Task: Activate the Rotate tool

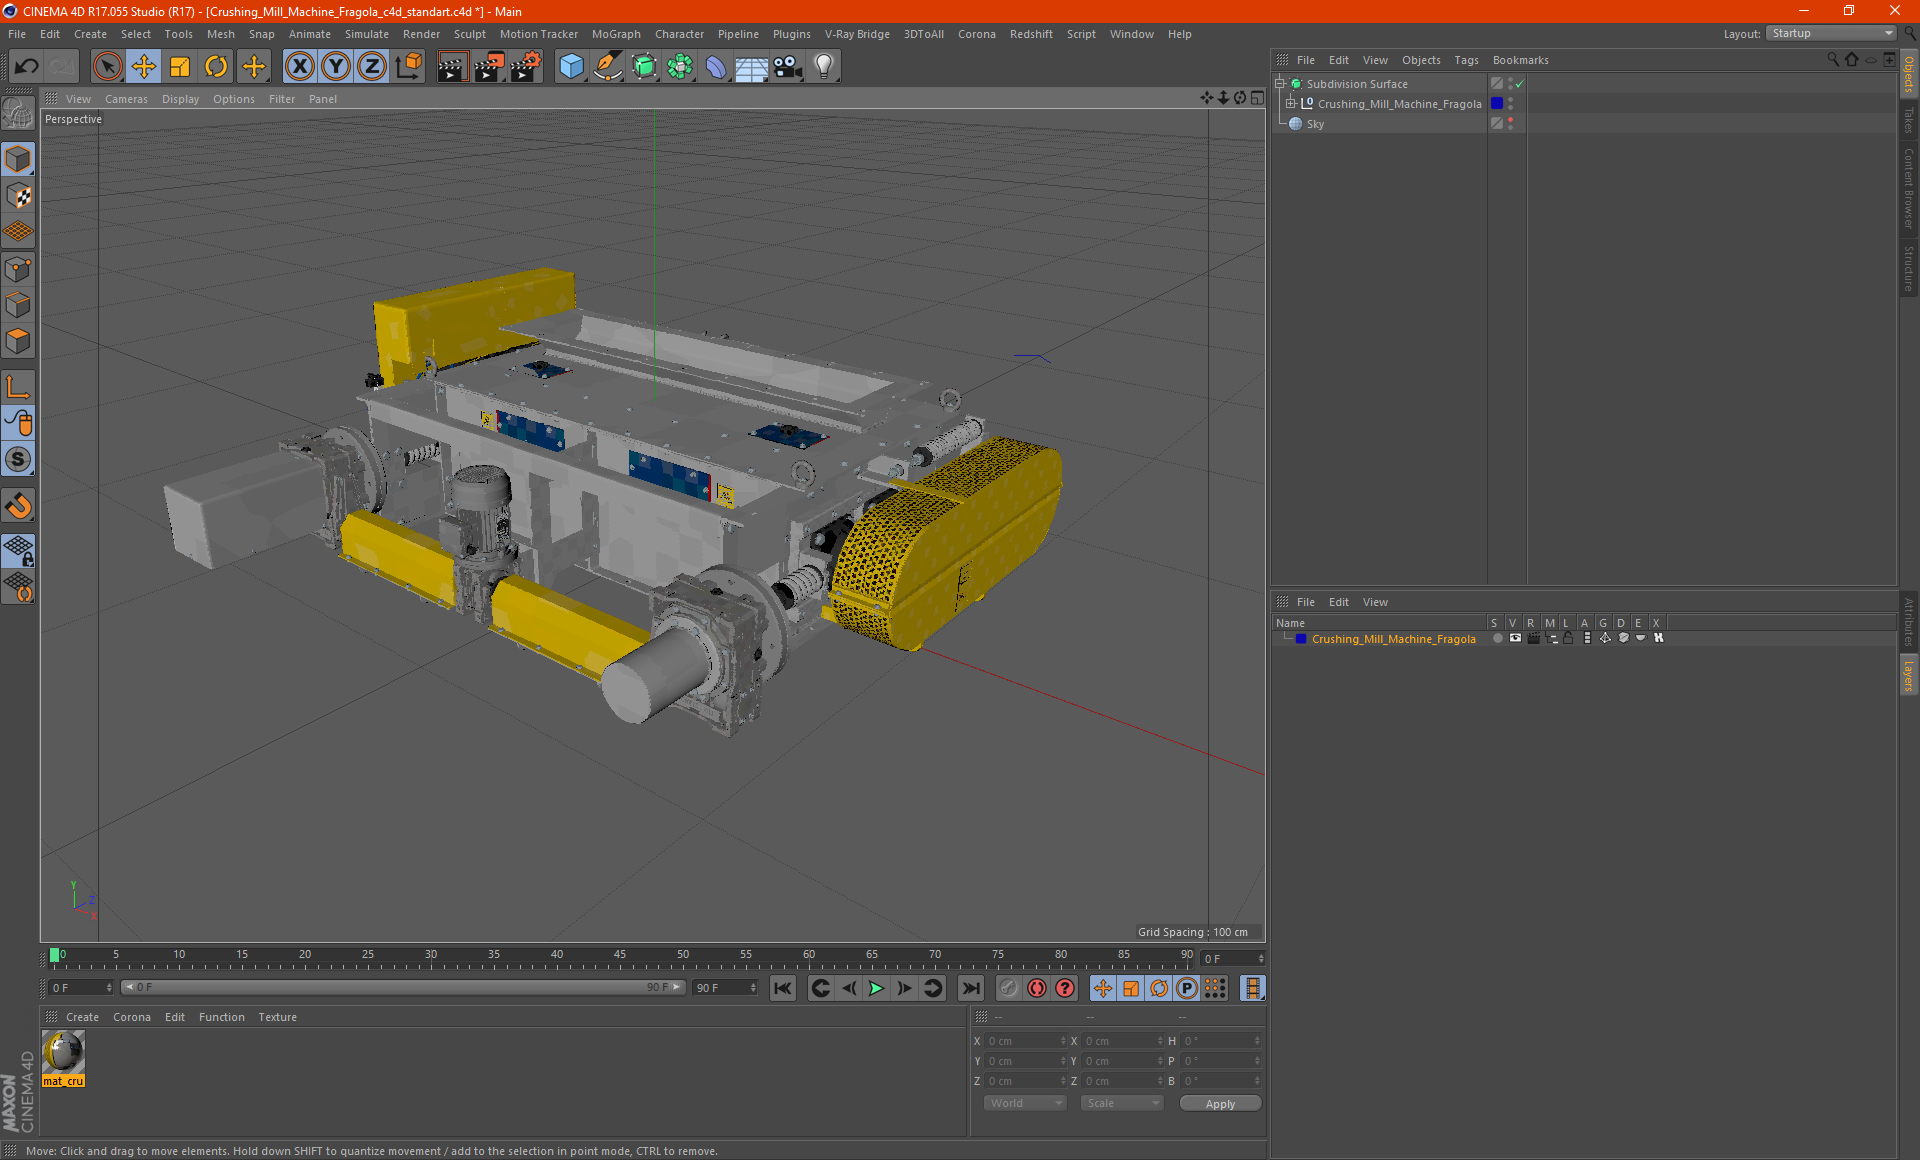Action: (216, 67)
